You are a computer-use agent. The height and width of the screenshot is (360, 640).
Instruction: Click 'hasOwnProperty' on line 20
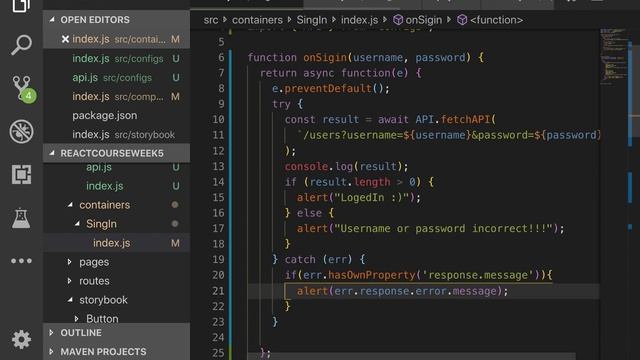[x=371, y=275]
